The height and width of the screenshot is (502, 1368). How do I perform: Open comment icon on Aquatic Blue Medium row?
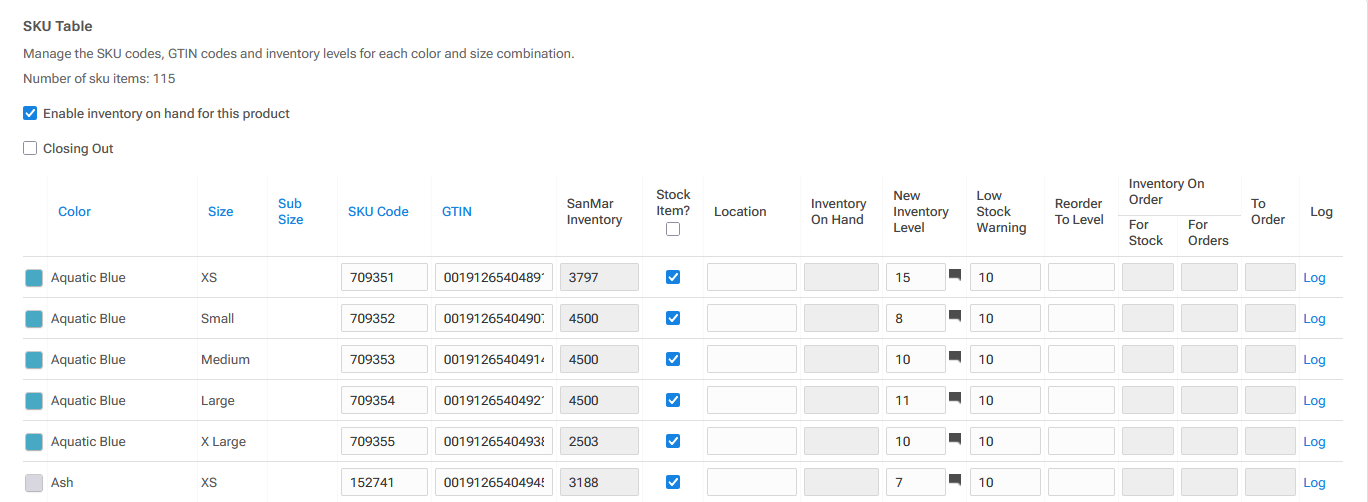coord(955,357)
